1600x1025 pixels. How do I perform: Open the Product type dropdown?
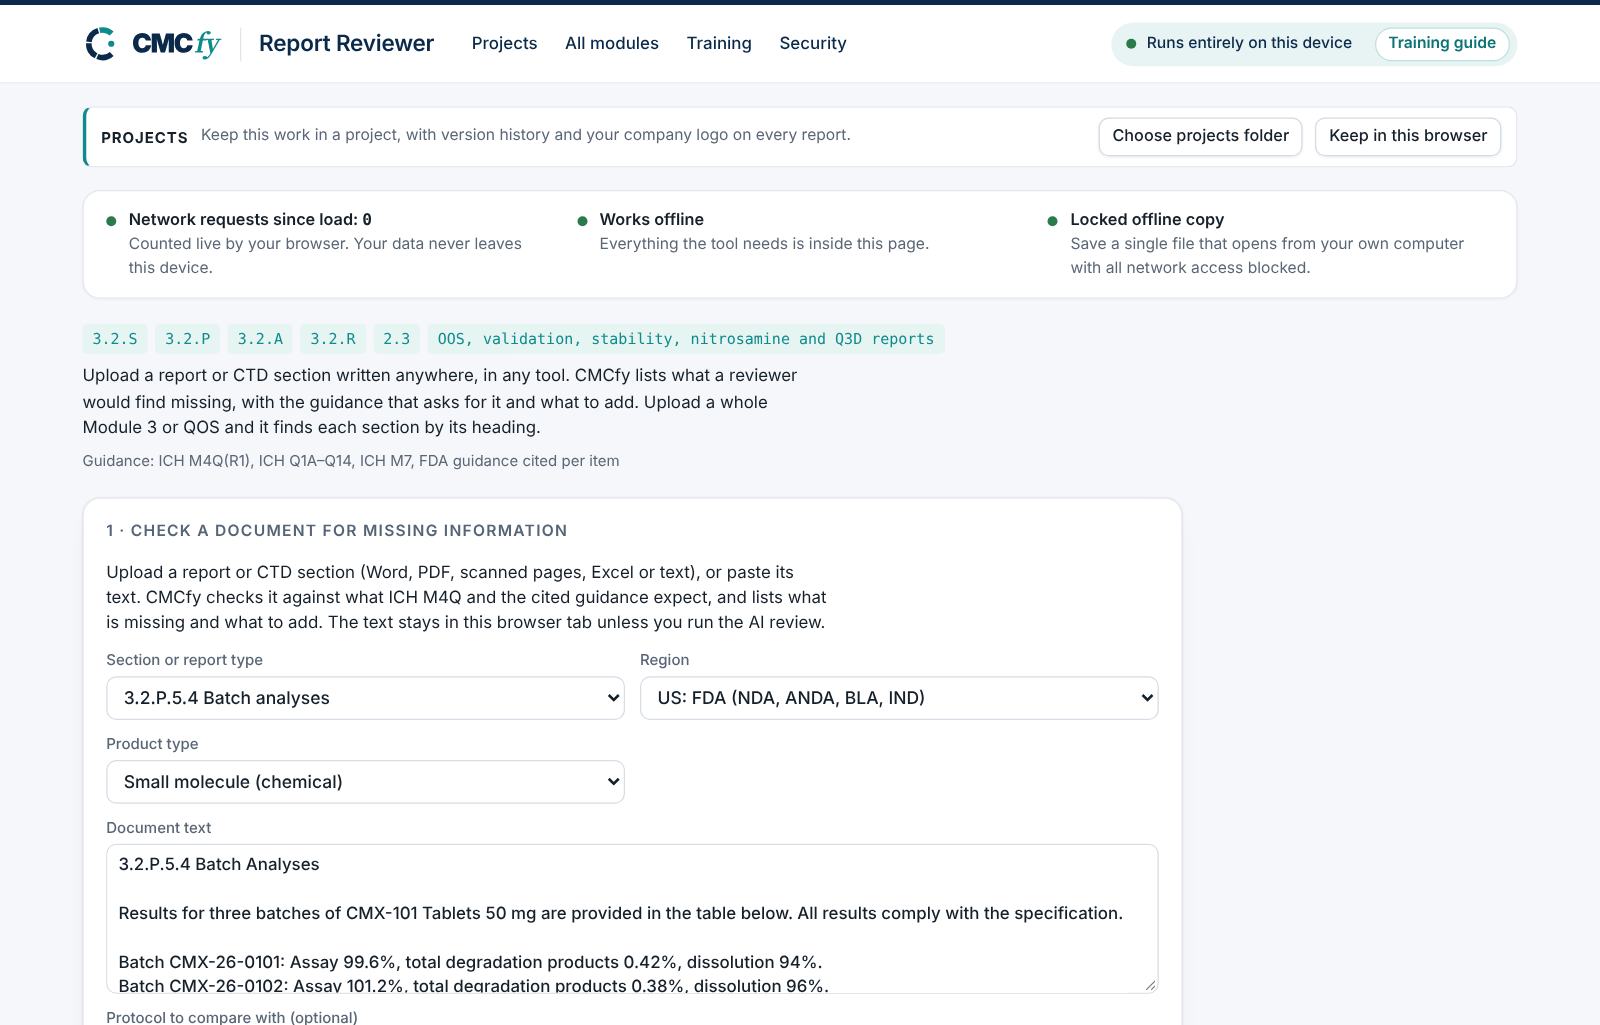coord(365,782)
